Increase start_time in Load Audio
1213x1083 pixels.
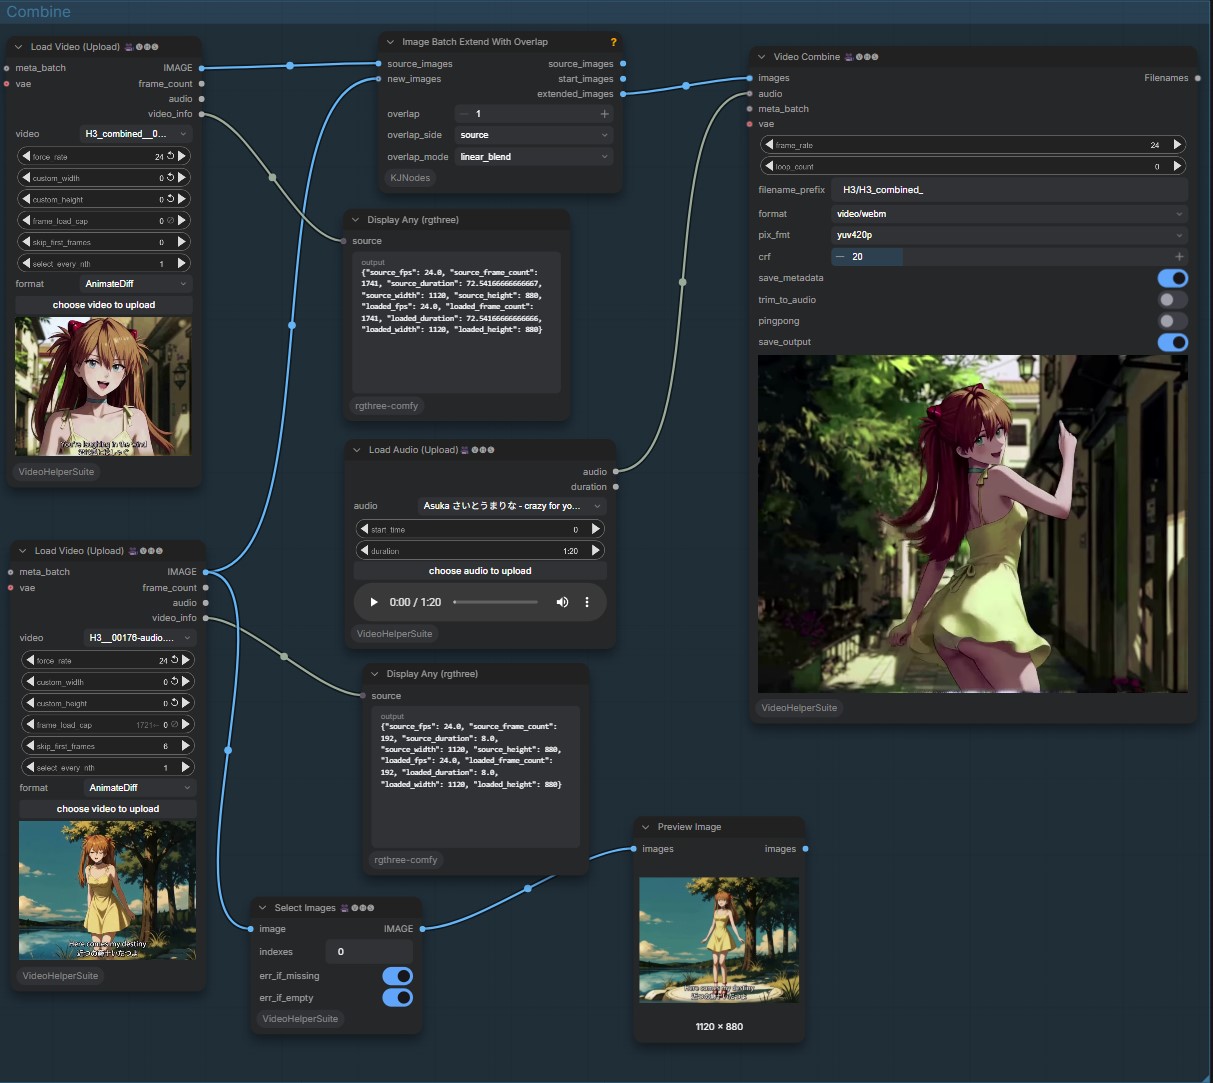click(x=596, y=529)
